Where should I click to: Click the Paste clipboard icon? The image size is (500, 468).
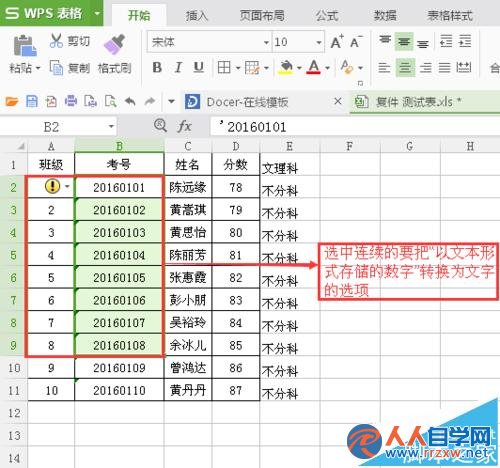25,46
